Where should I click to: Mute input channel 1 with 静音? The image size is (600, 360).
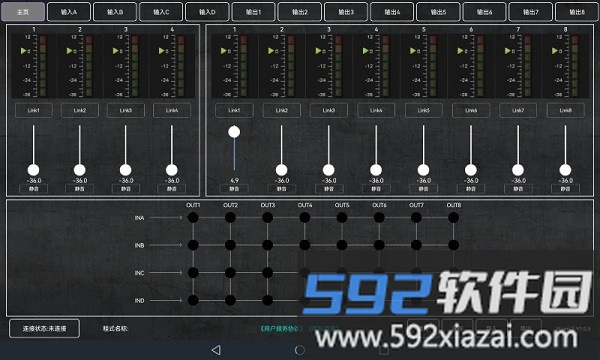pos(34,189)
